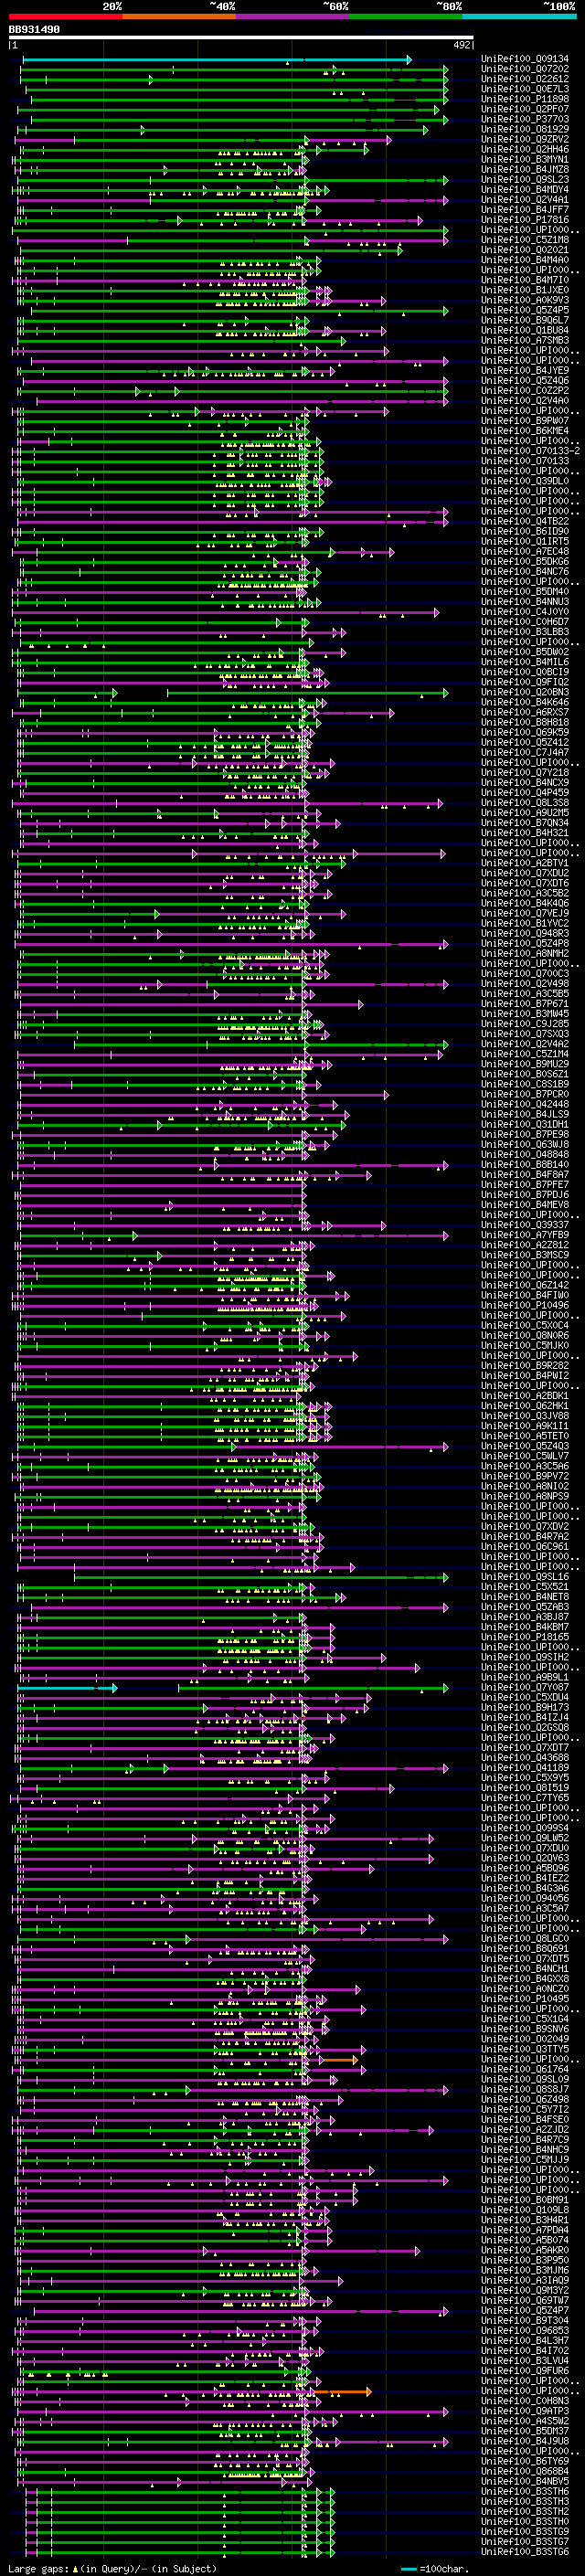This screenshot has width=585, height=2576.
Task: Select the UniRef100_B4JYE9 label
Action: (524, 371)
